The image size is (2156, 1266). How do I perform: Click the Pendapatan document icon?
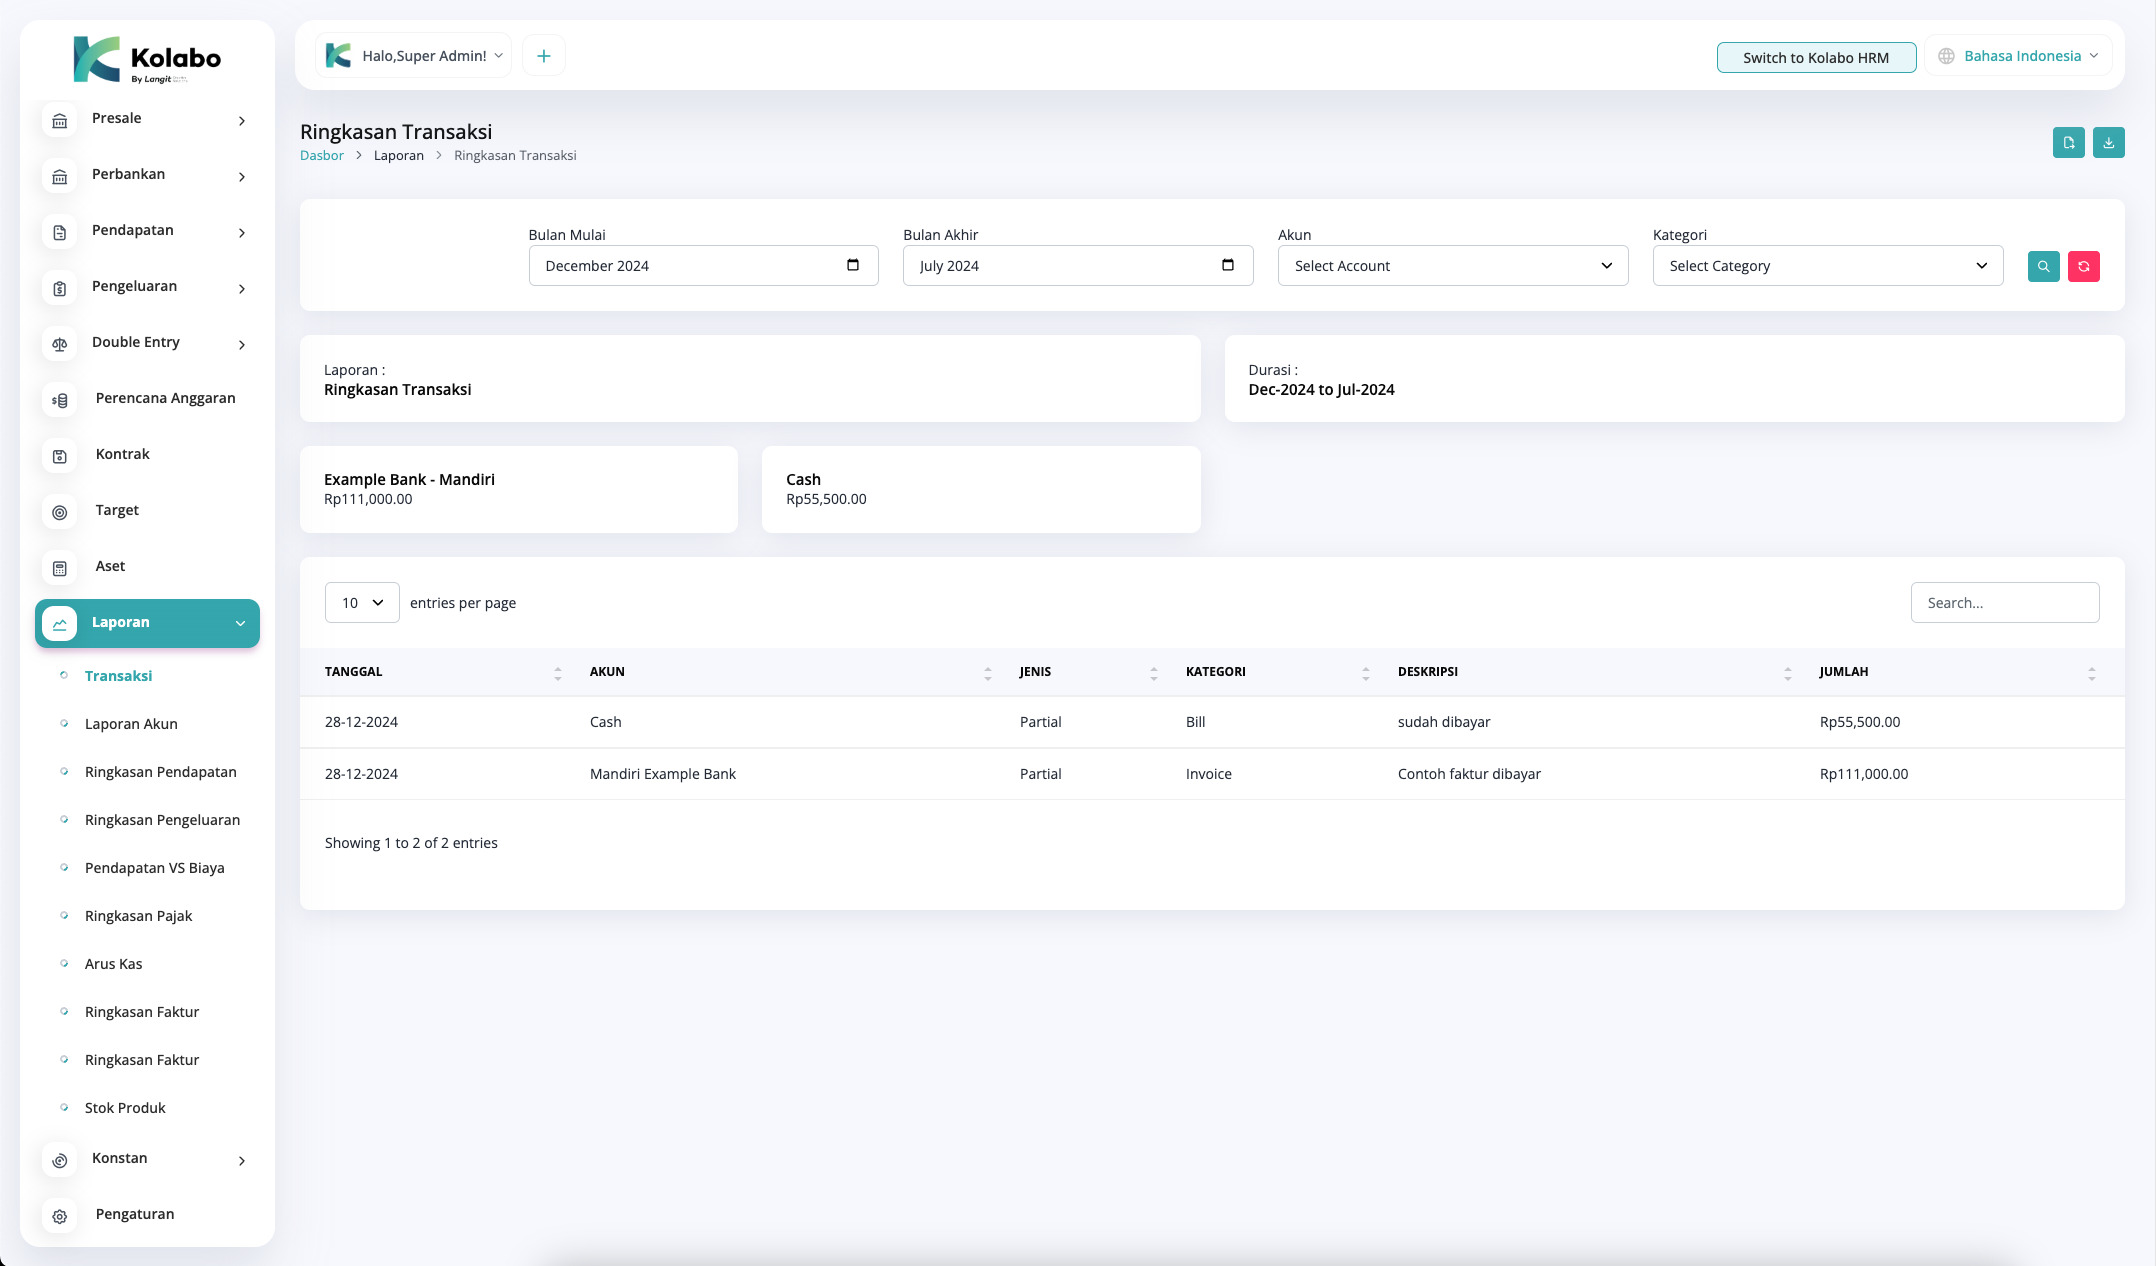pos(60,233)
